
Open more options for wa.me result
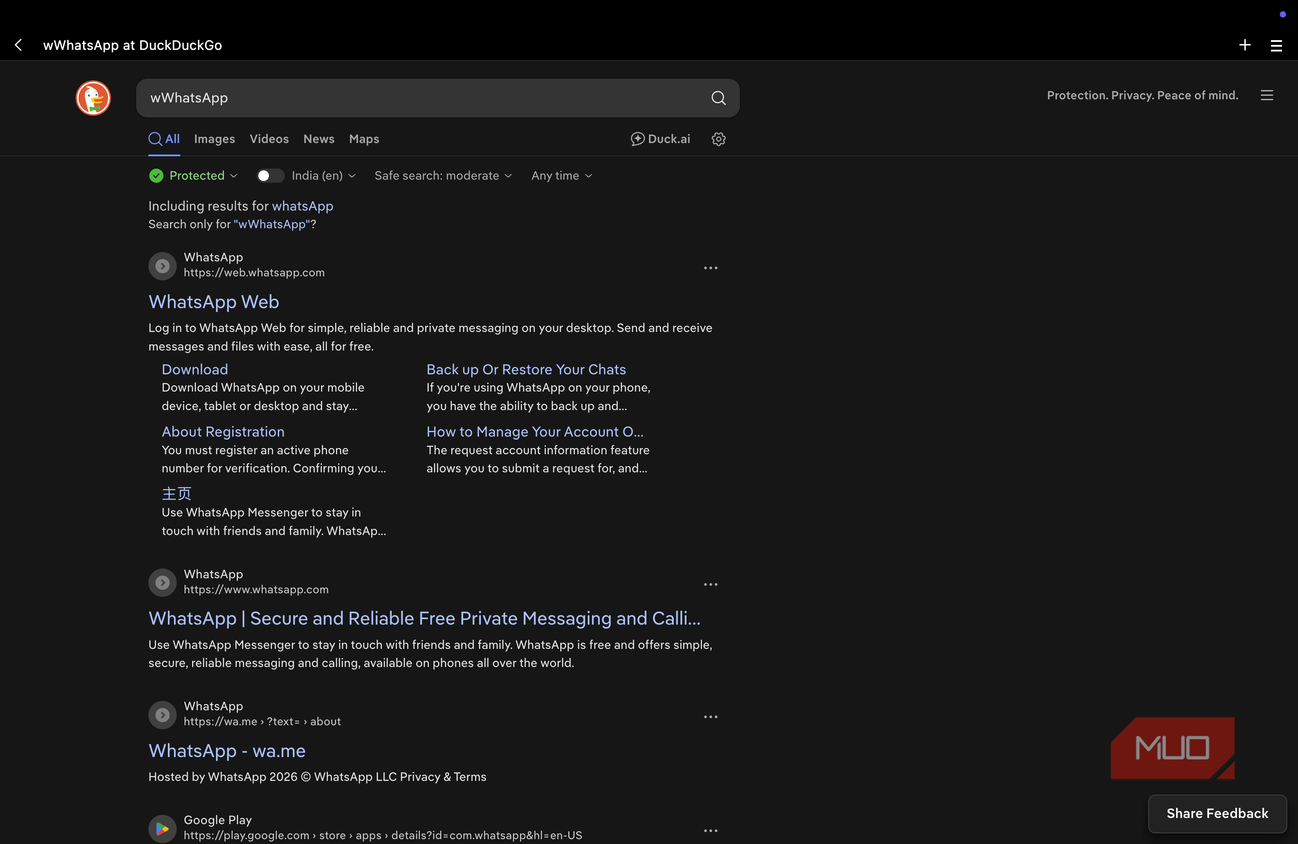tap(710, 717)
